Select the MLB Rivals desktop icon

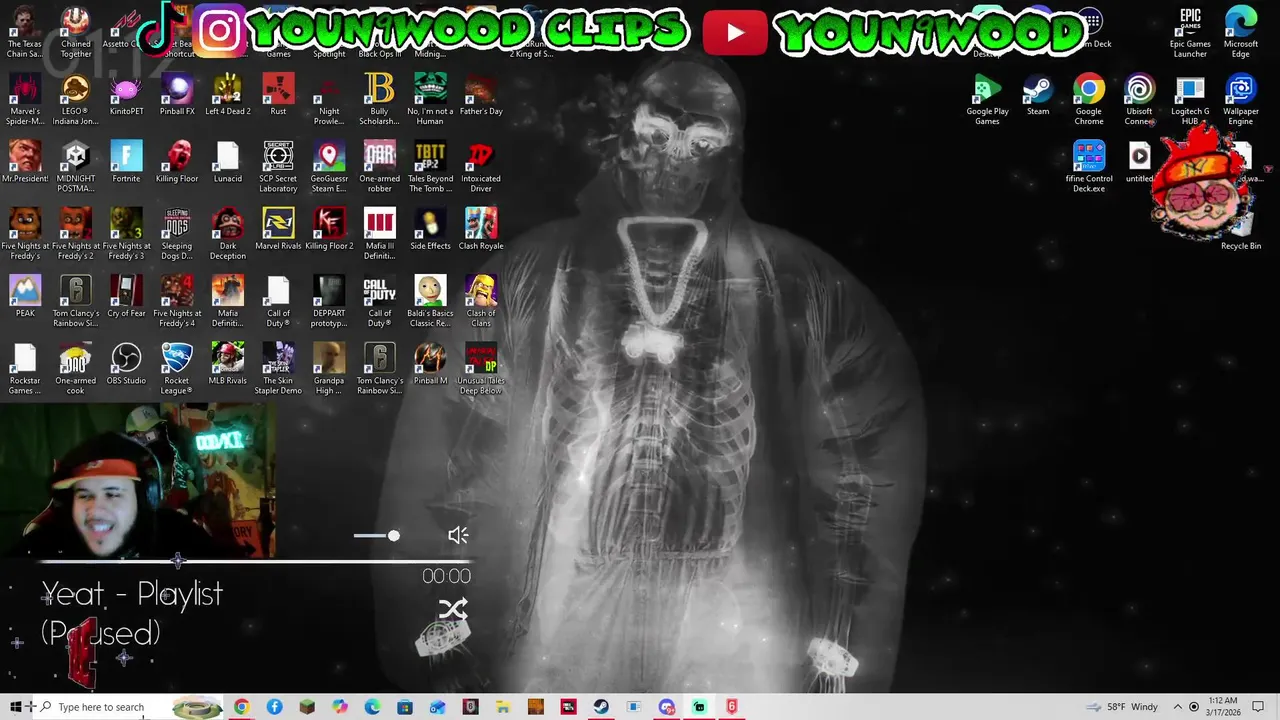click(227, 362)
